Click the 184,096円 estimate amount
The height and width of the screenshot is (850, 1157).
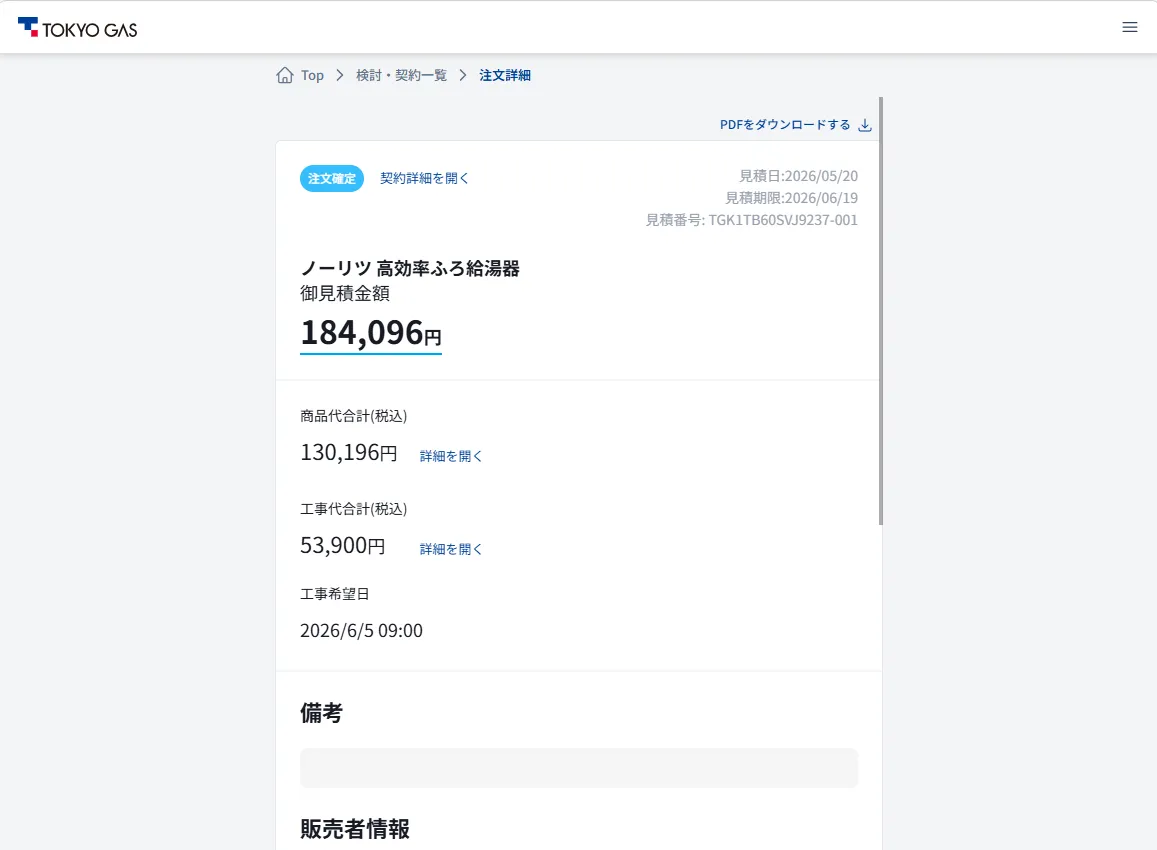[x=370, y=333]
